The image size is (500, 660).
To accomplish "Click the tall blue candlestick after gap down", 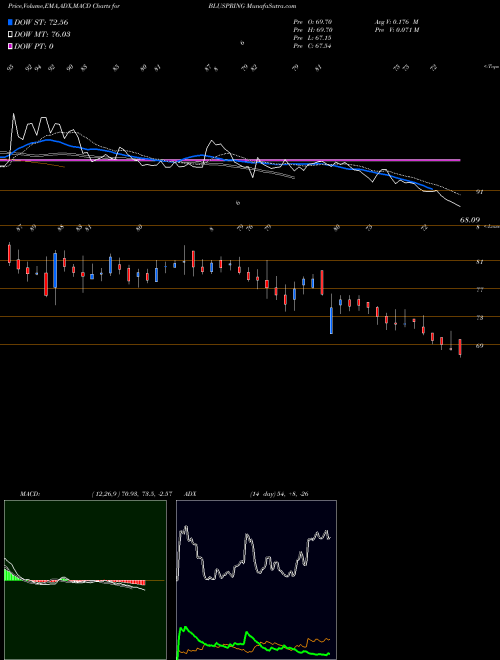I will point(331,320).
